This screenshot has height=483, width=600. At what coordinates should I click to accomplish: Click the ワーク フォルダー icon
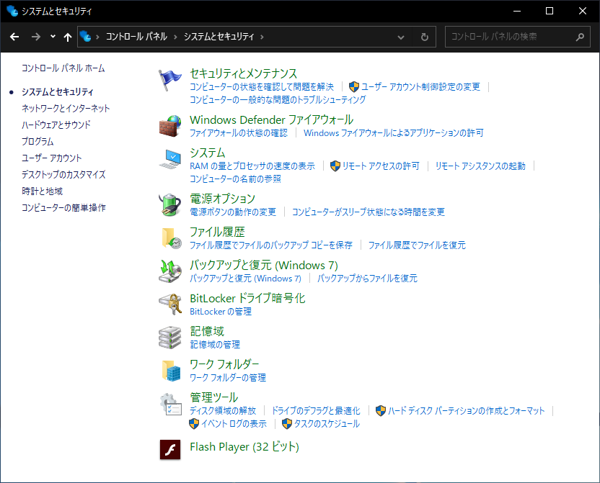171,370
